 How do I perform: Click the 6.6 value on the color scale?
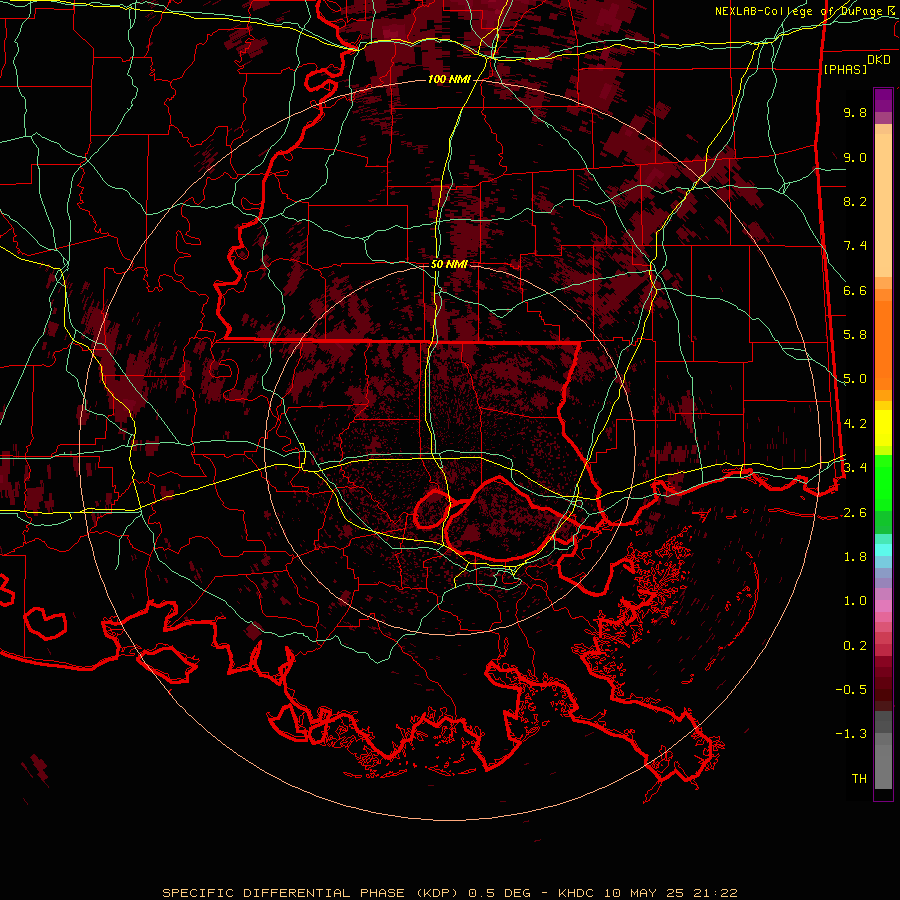tap(855, 290)
